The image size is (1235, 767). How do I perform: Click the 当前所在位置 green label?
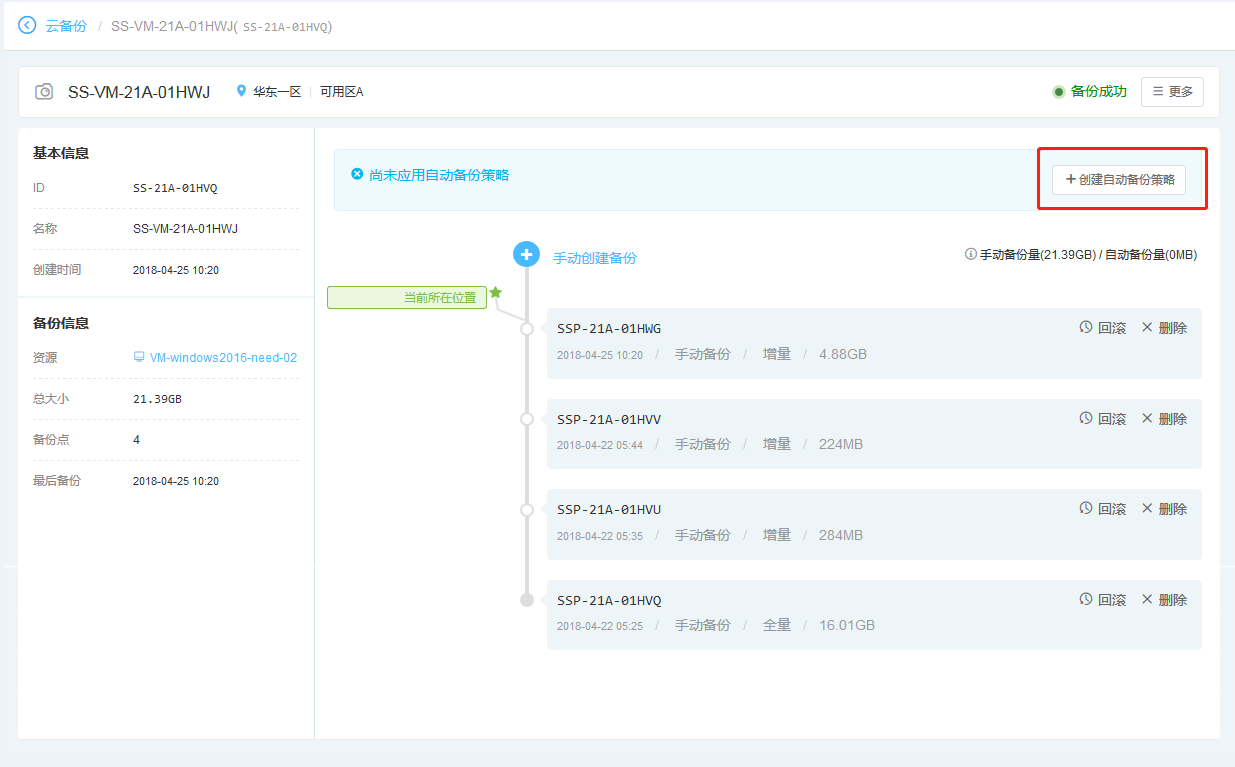point(407,298)
